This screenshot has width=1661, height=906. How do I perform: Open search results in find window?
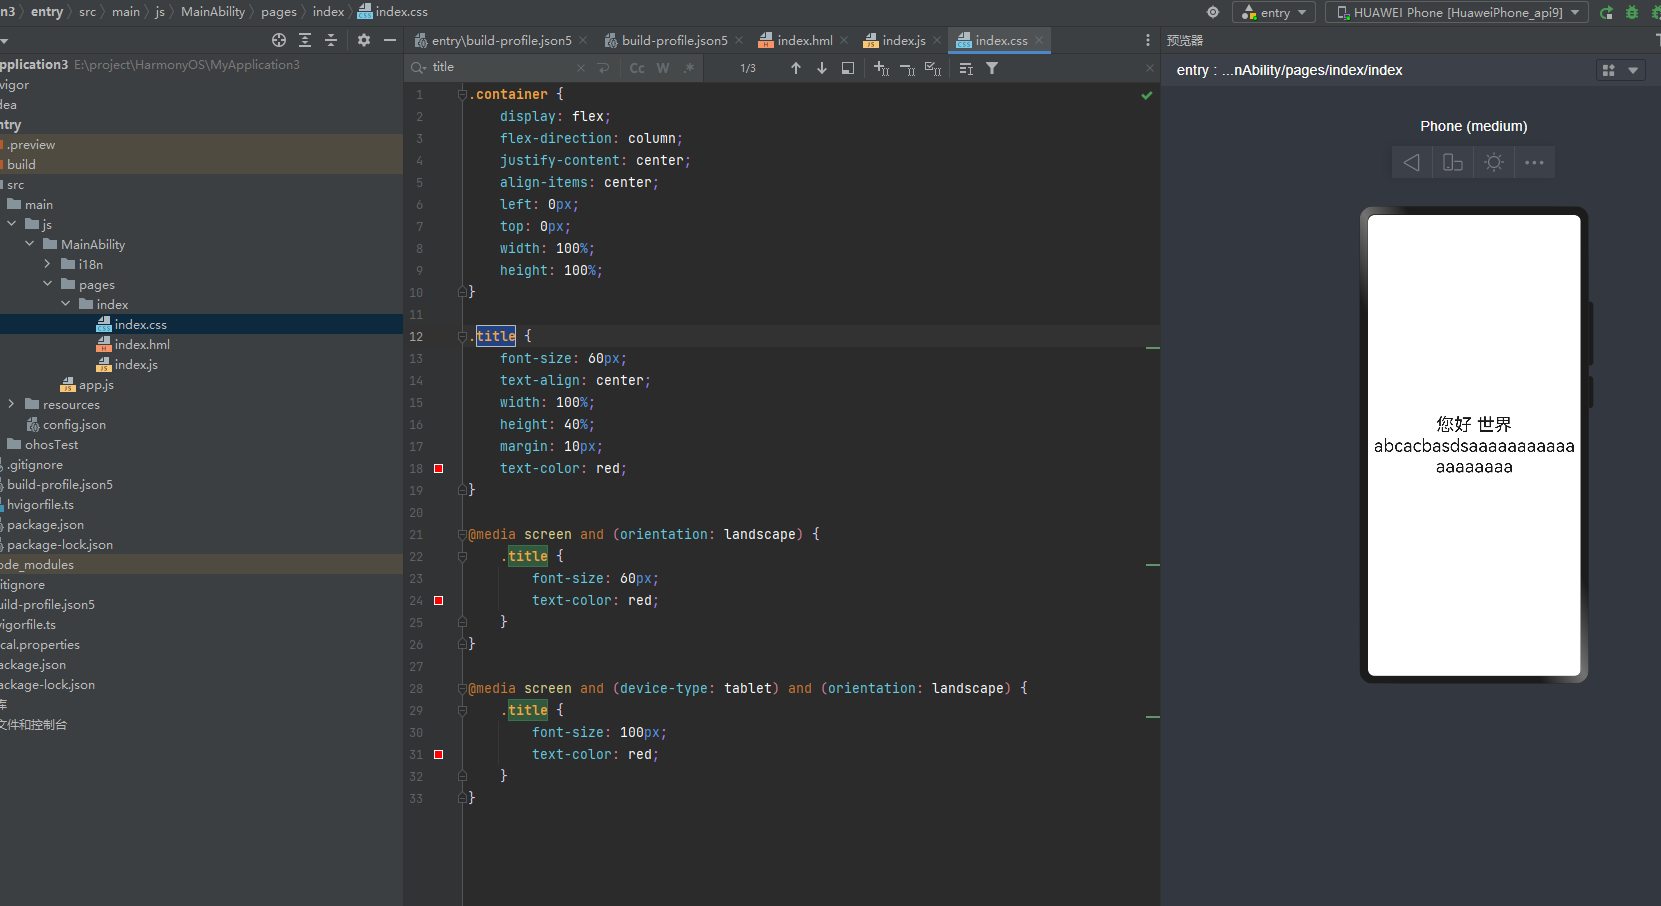pos(848,68)
